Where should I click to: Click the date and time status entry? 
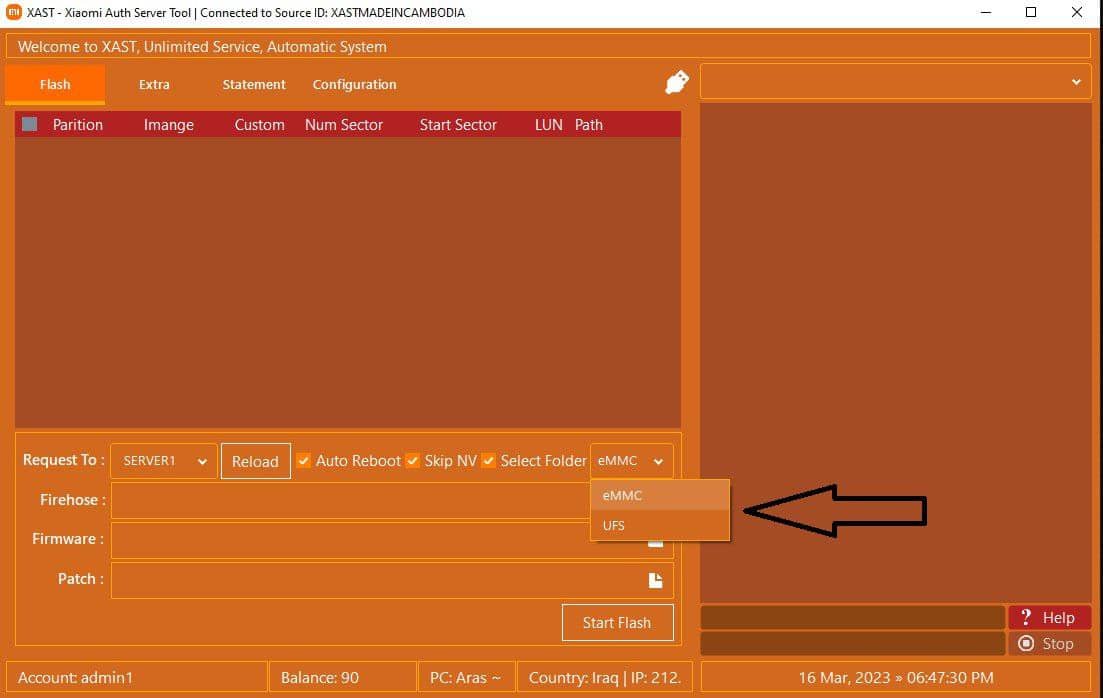895,678
